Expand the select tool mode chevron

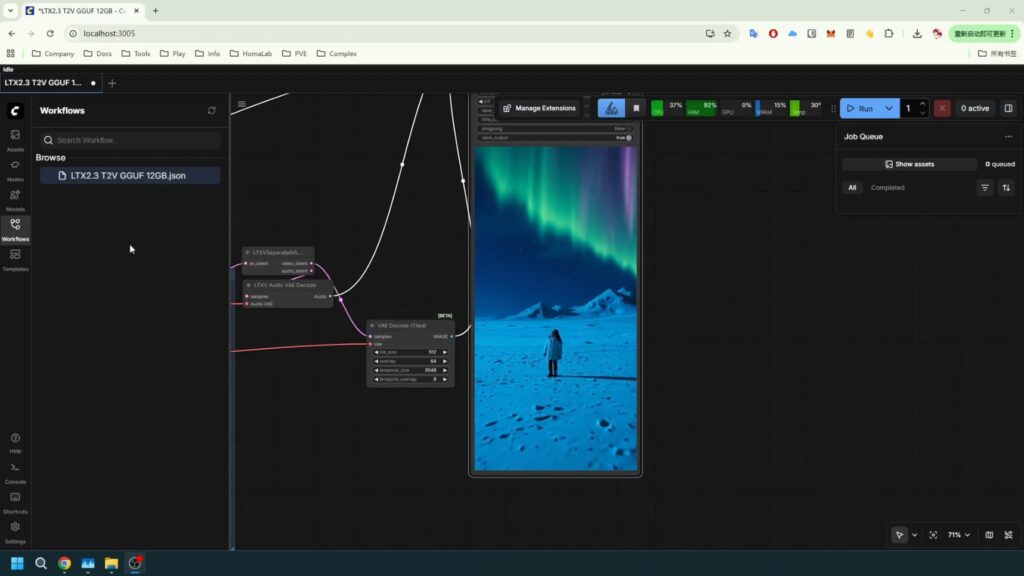point(914,535)
